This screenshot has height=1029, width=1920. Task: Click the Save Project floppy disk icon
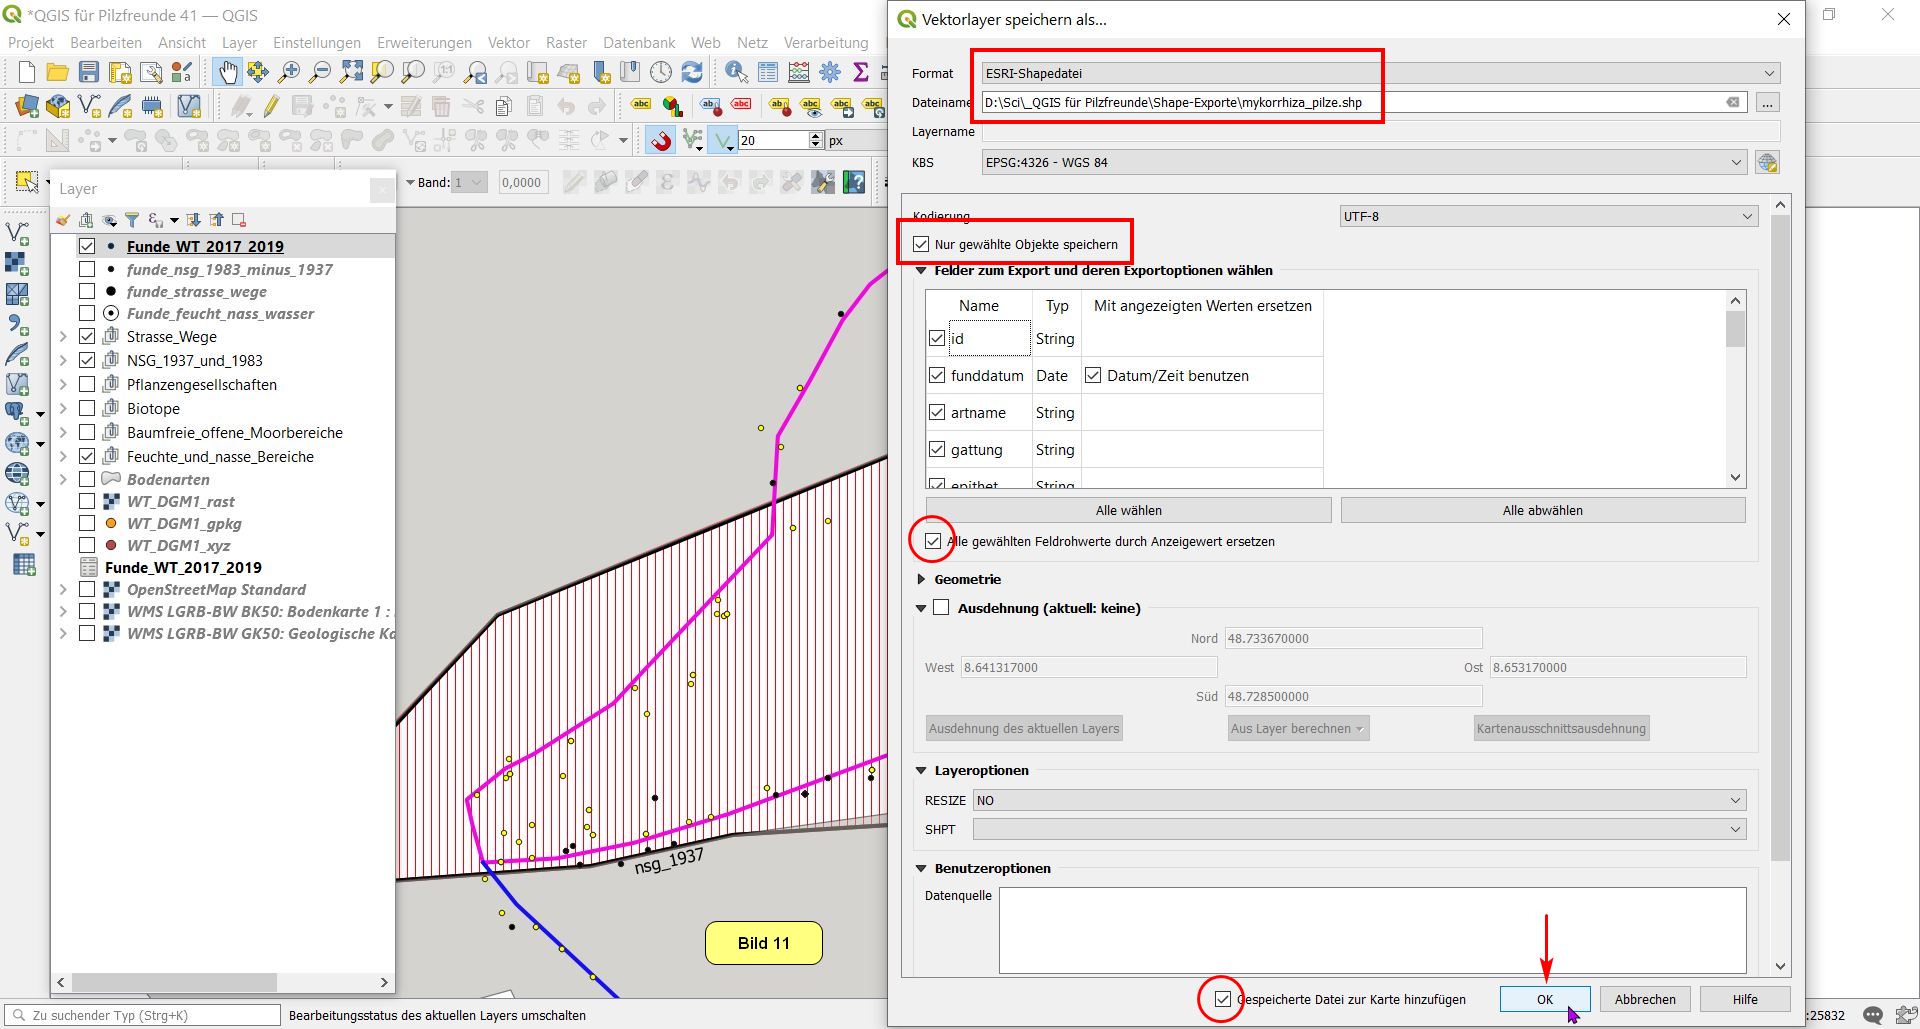point(89,72)
